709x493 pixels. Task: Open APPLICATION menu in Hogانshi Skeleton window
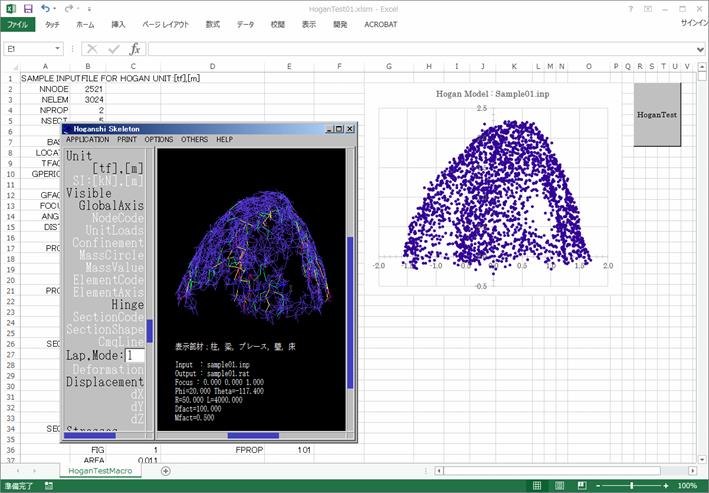pos(88,139)
